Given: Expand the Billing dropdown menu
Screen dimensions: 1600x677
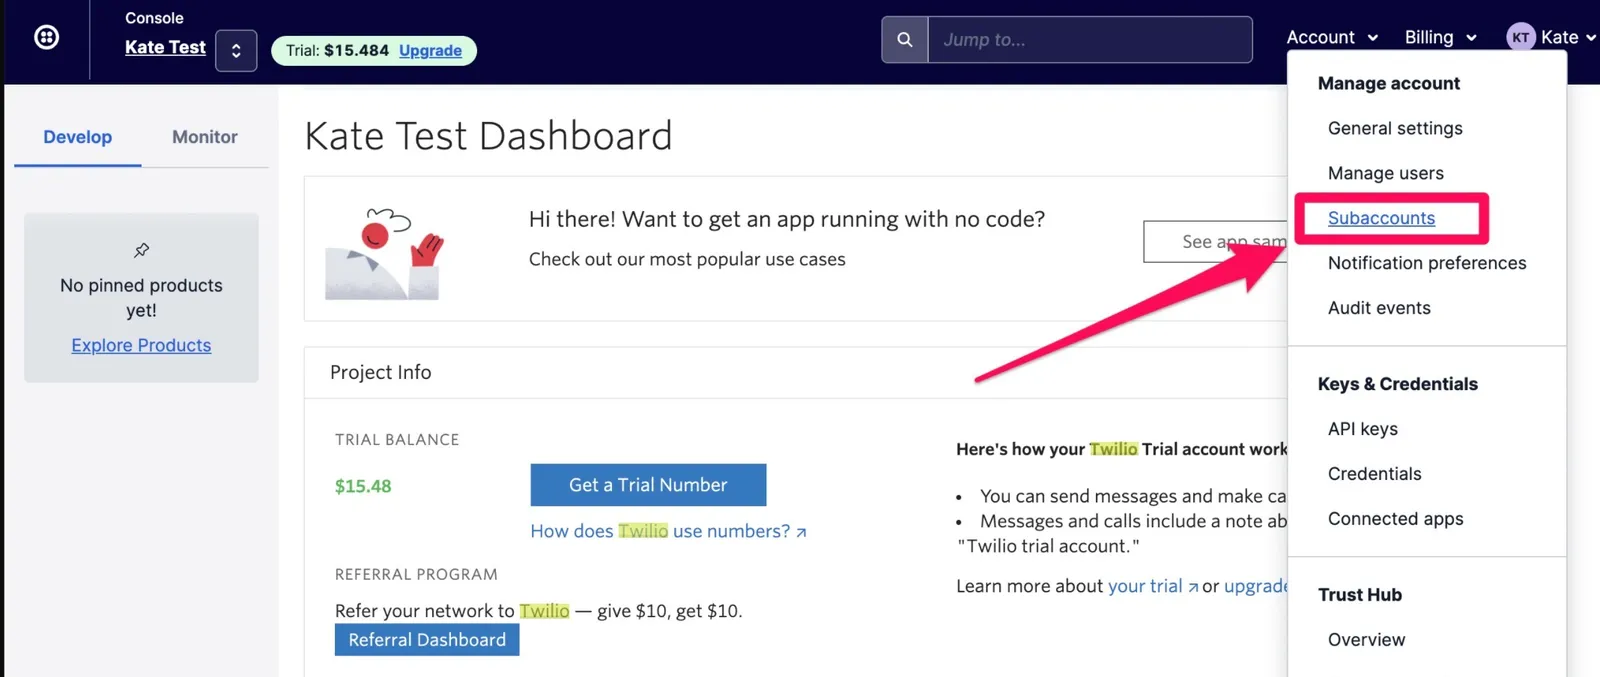Looking at the screenshot, I should coord(1440,38).
